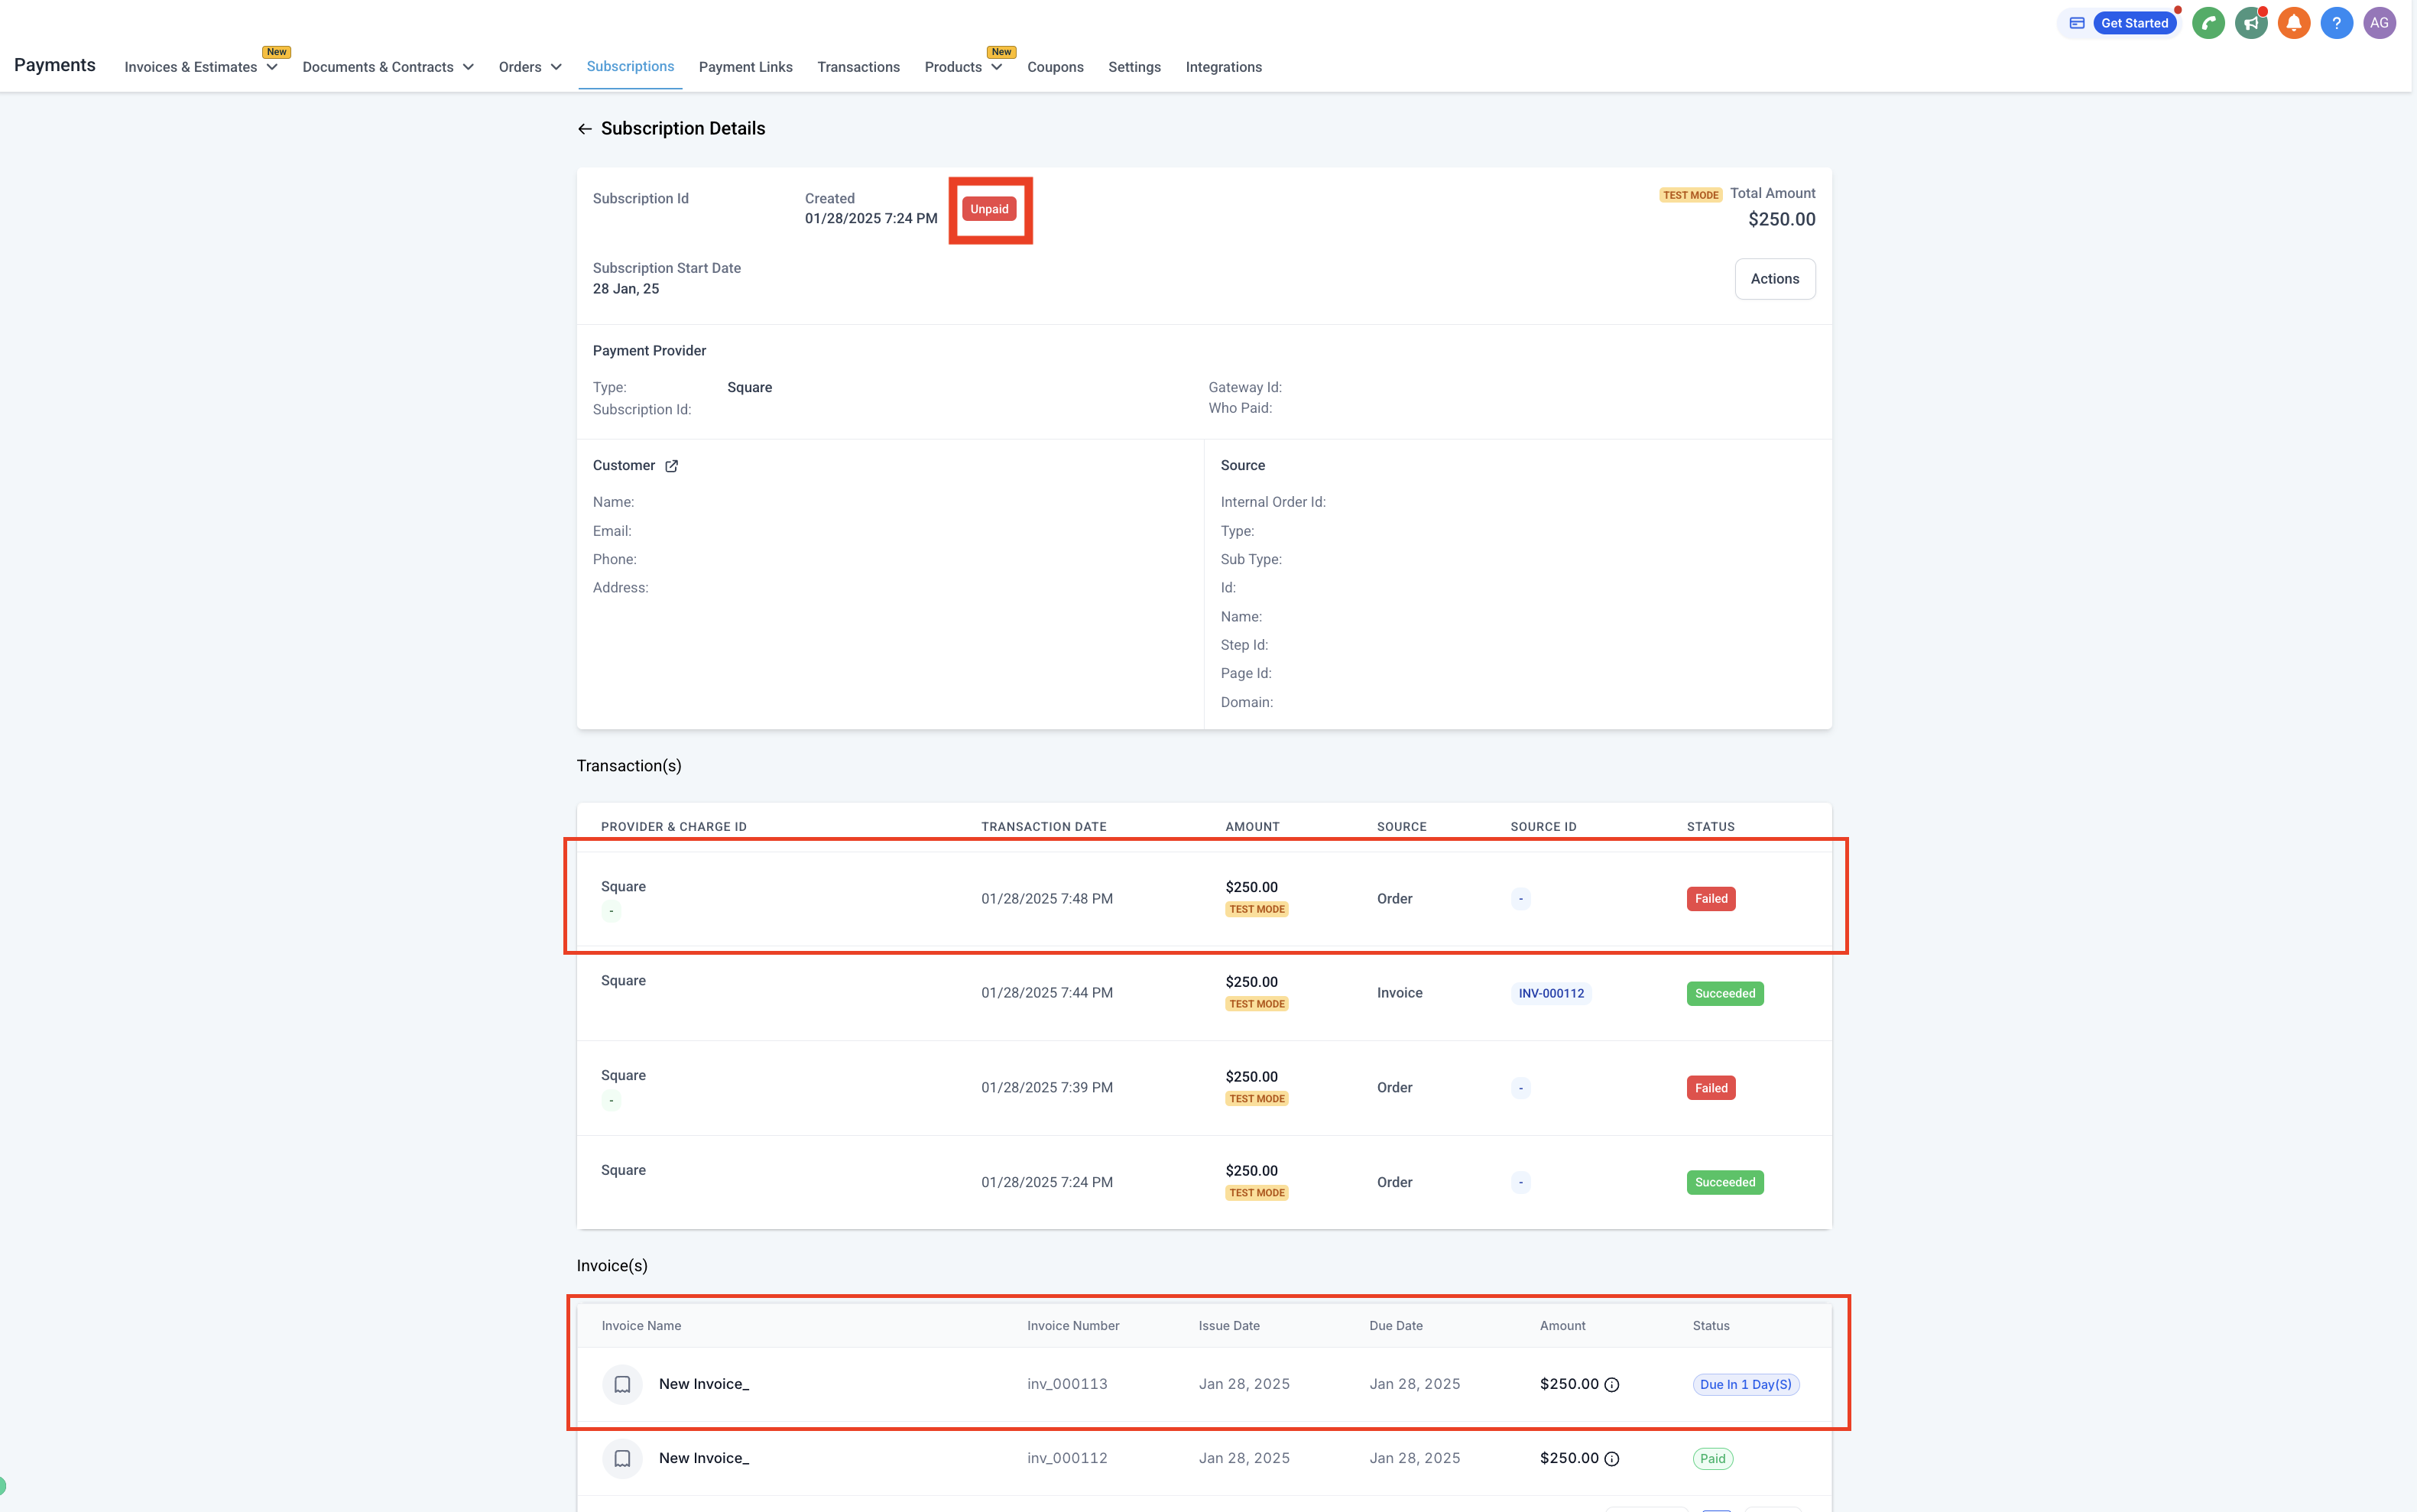Expand Invoices & Estimates dropdown
The width and height of the screenshot is (2417, 1512).
(x=201, y=67)
